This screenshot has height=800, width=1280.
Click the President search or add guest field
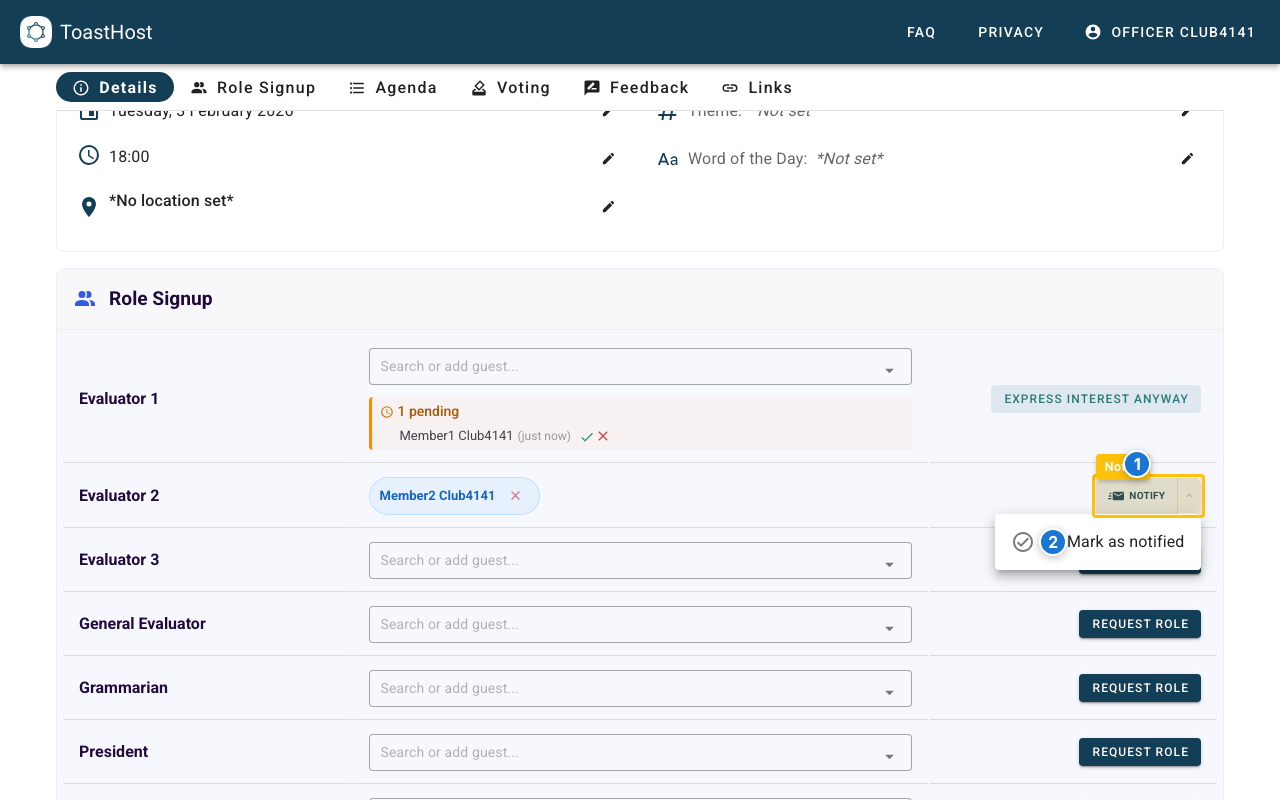coord(620,752)
